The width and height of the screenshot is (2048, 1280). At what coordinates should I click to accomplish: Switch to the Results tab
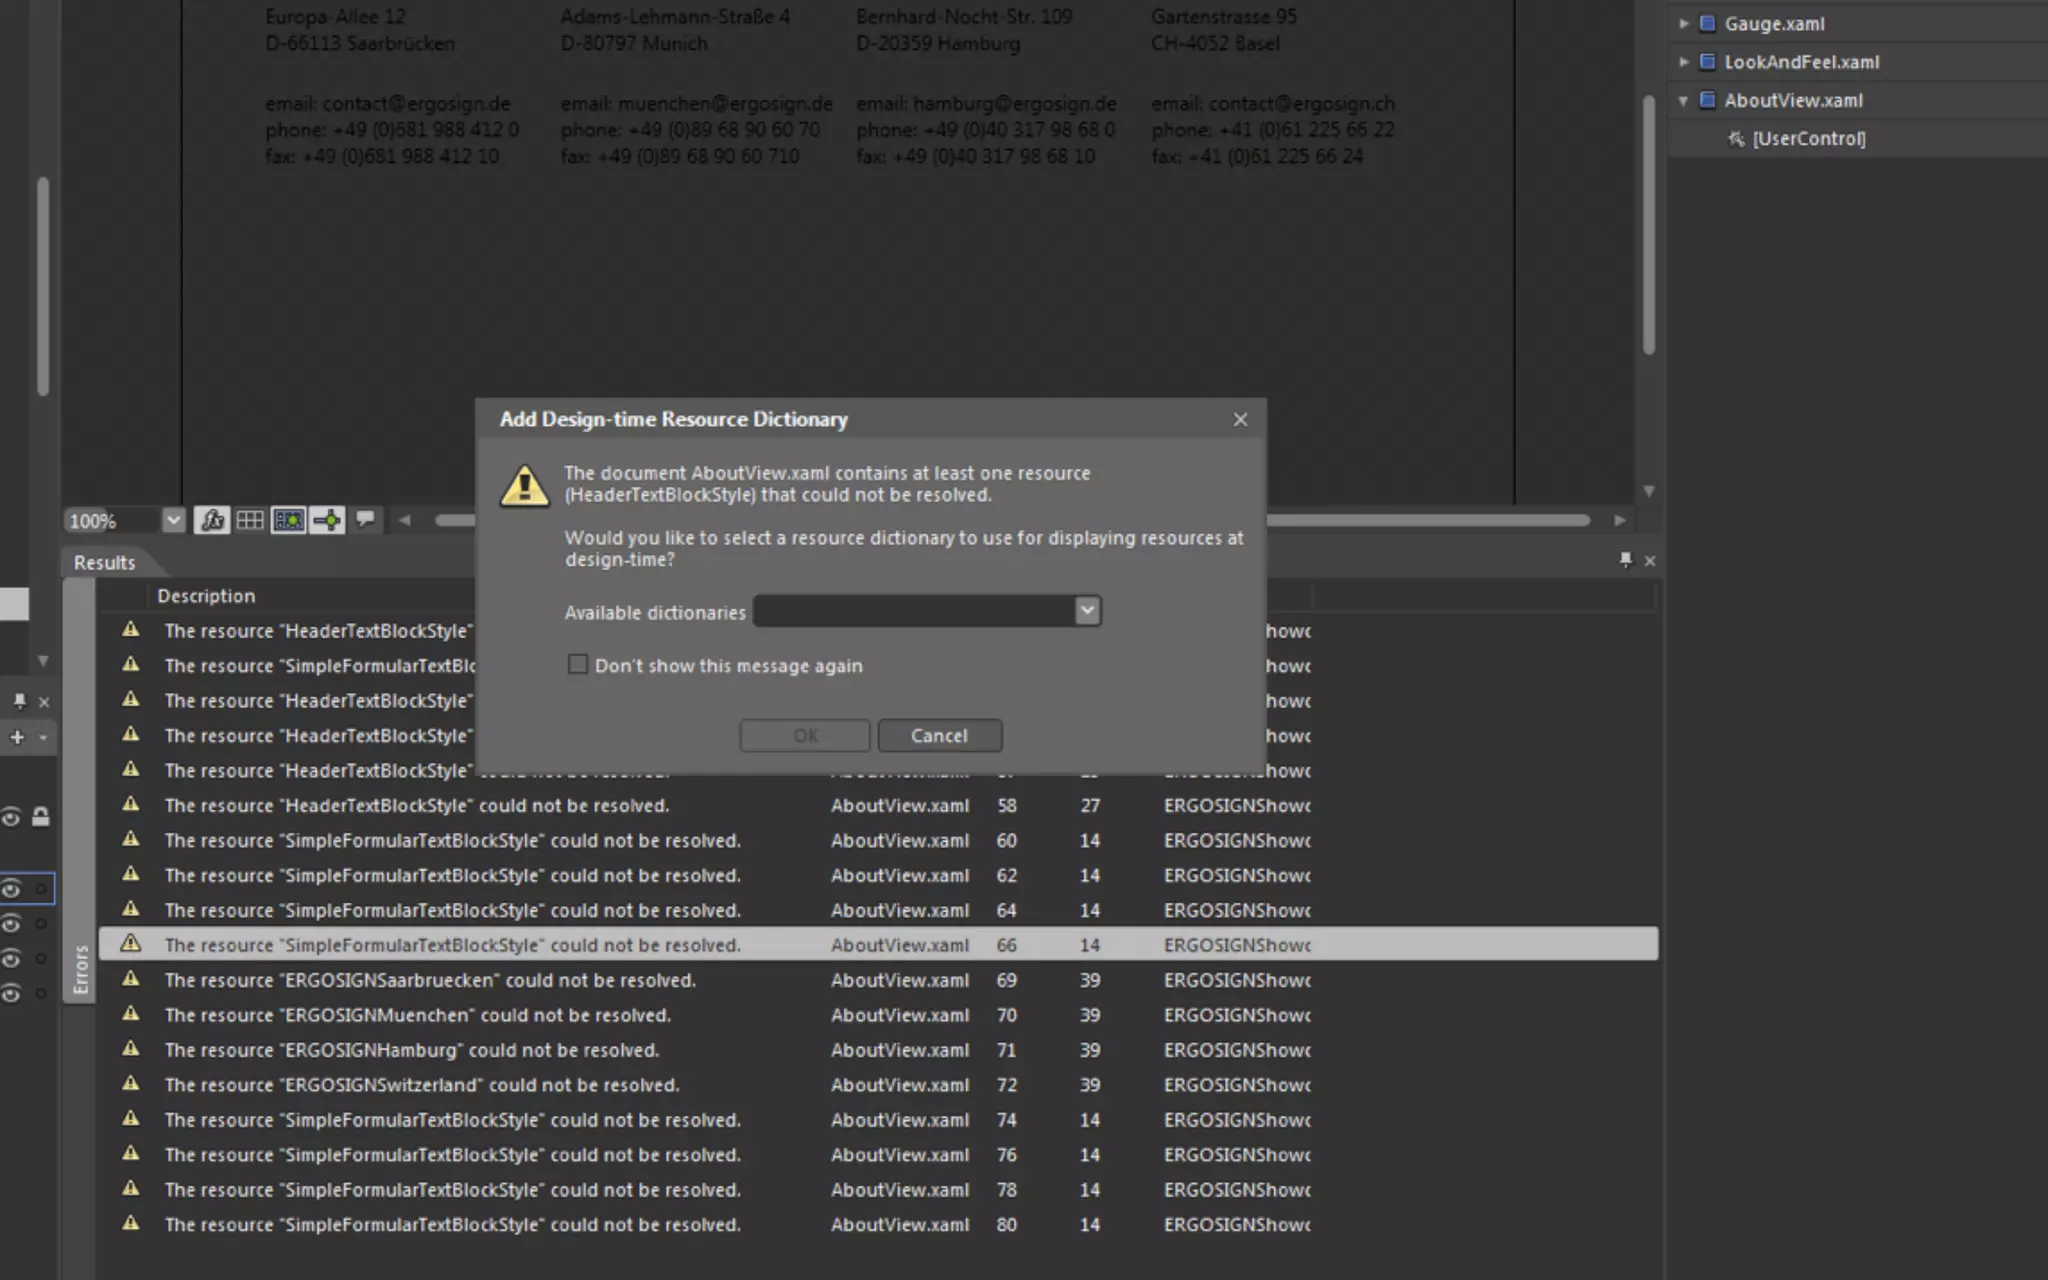pyautogui.click(x=104, y=562)
